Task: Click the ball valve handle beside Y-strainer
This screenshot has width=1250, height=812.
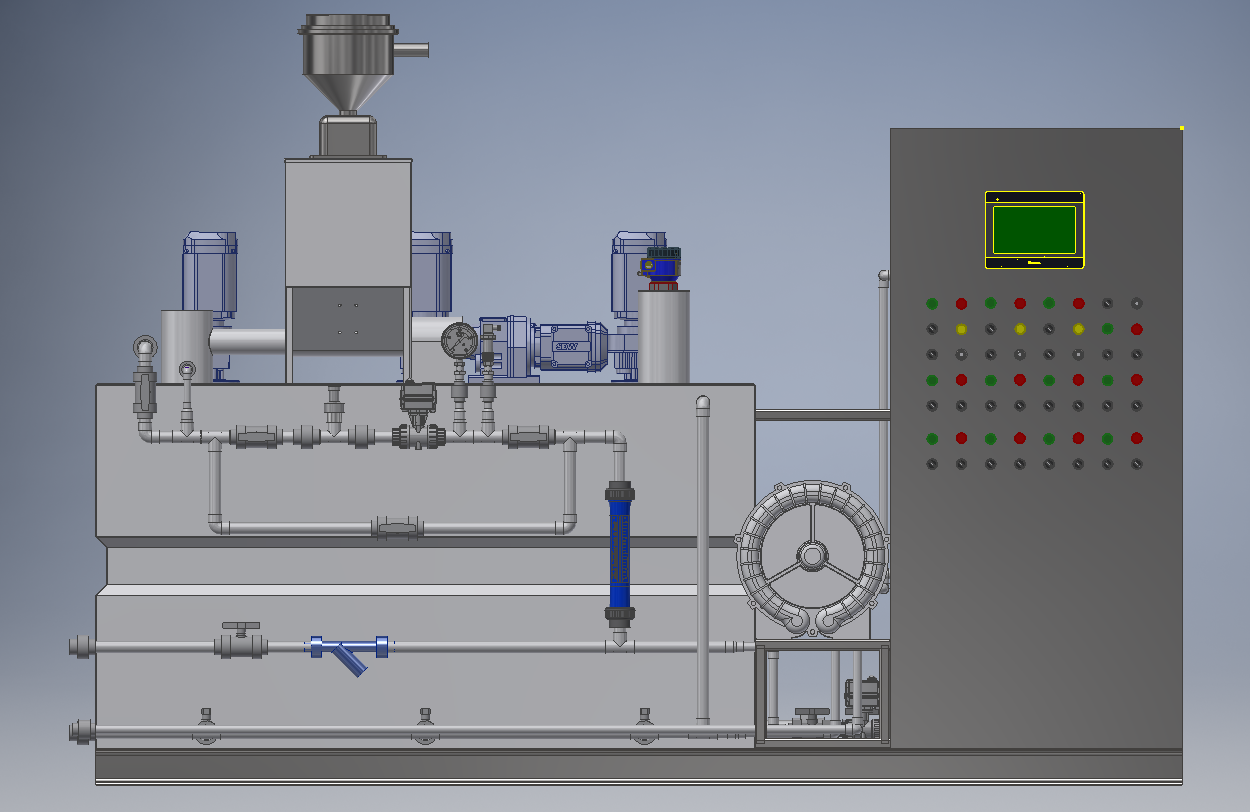Action: 240,624
